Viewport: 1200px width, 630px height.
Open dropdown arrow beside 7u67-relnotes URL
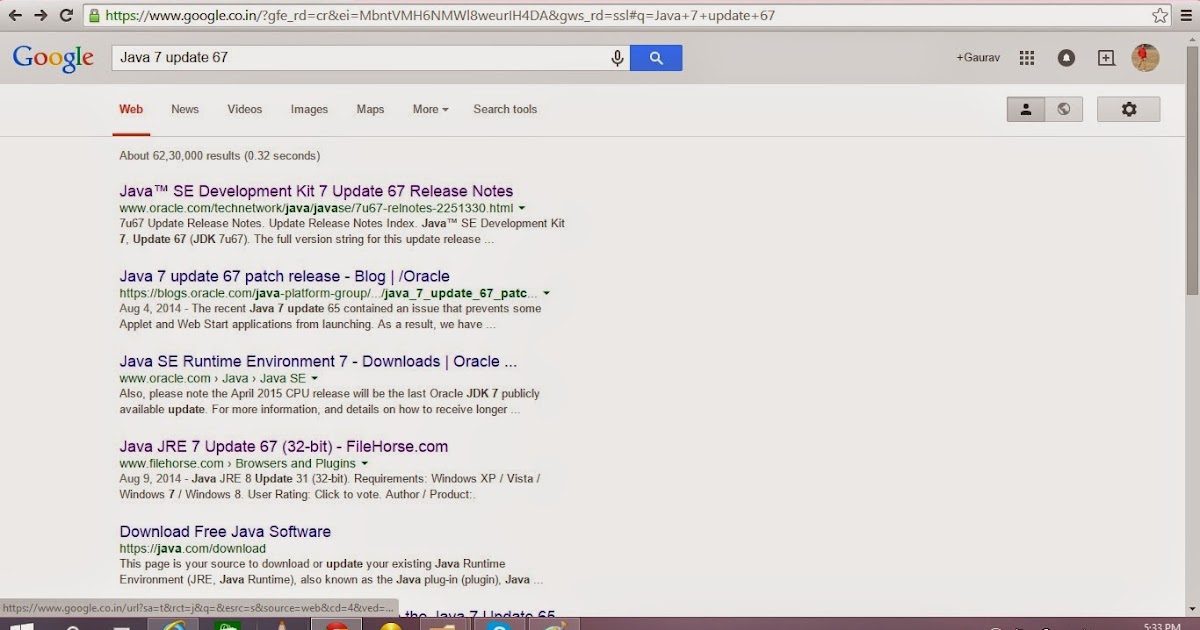[522, 209]
